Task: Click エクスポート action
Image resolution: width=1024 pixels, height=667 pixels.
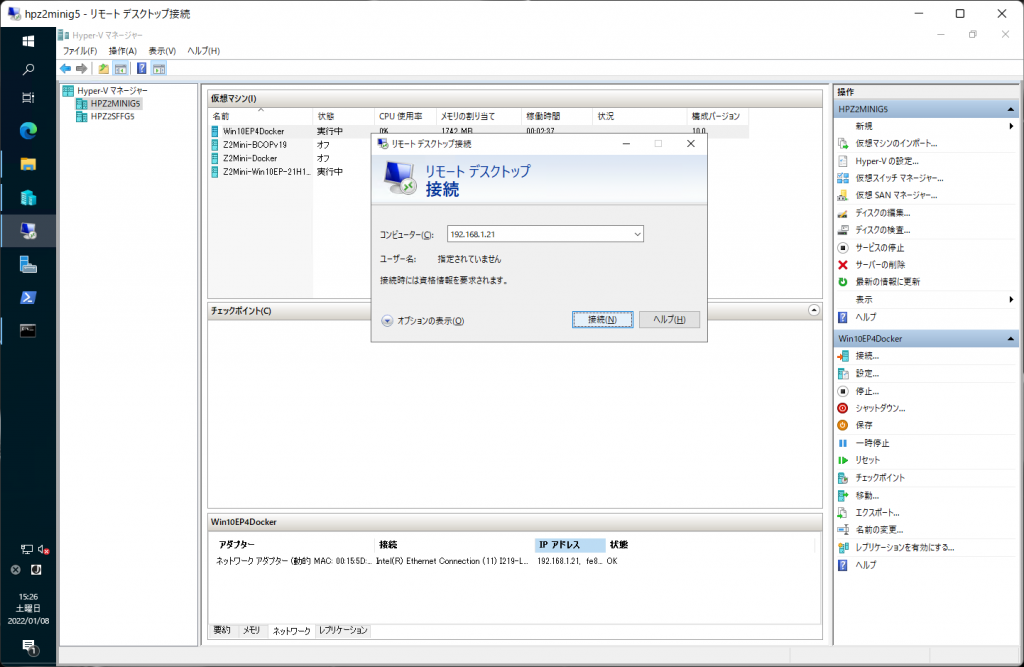Action: (x=877, y=513)
